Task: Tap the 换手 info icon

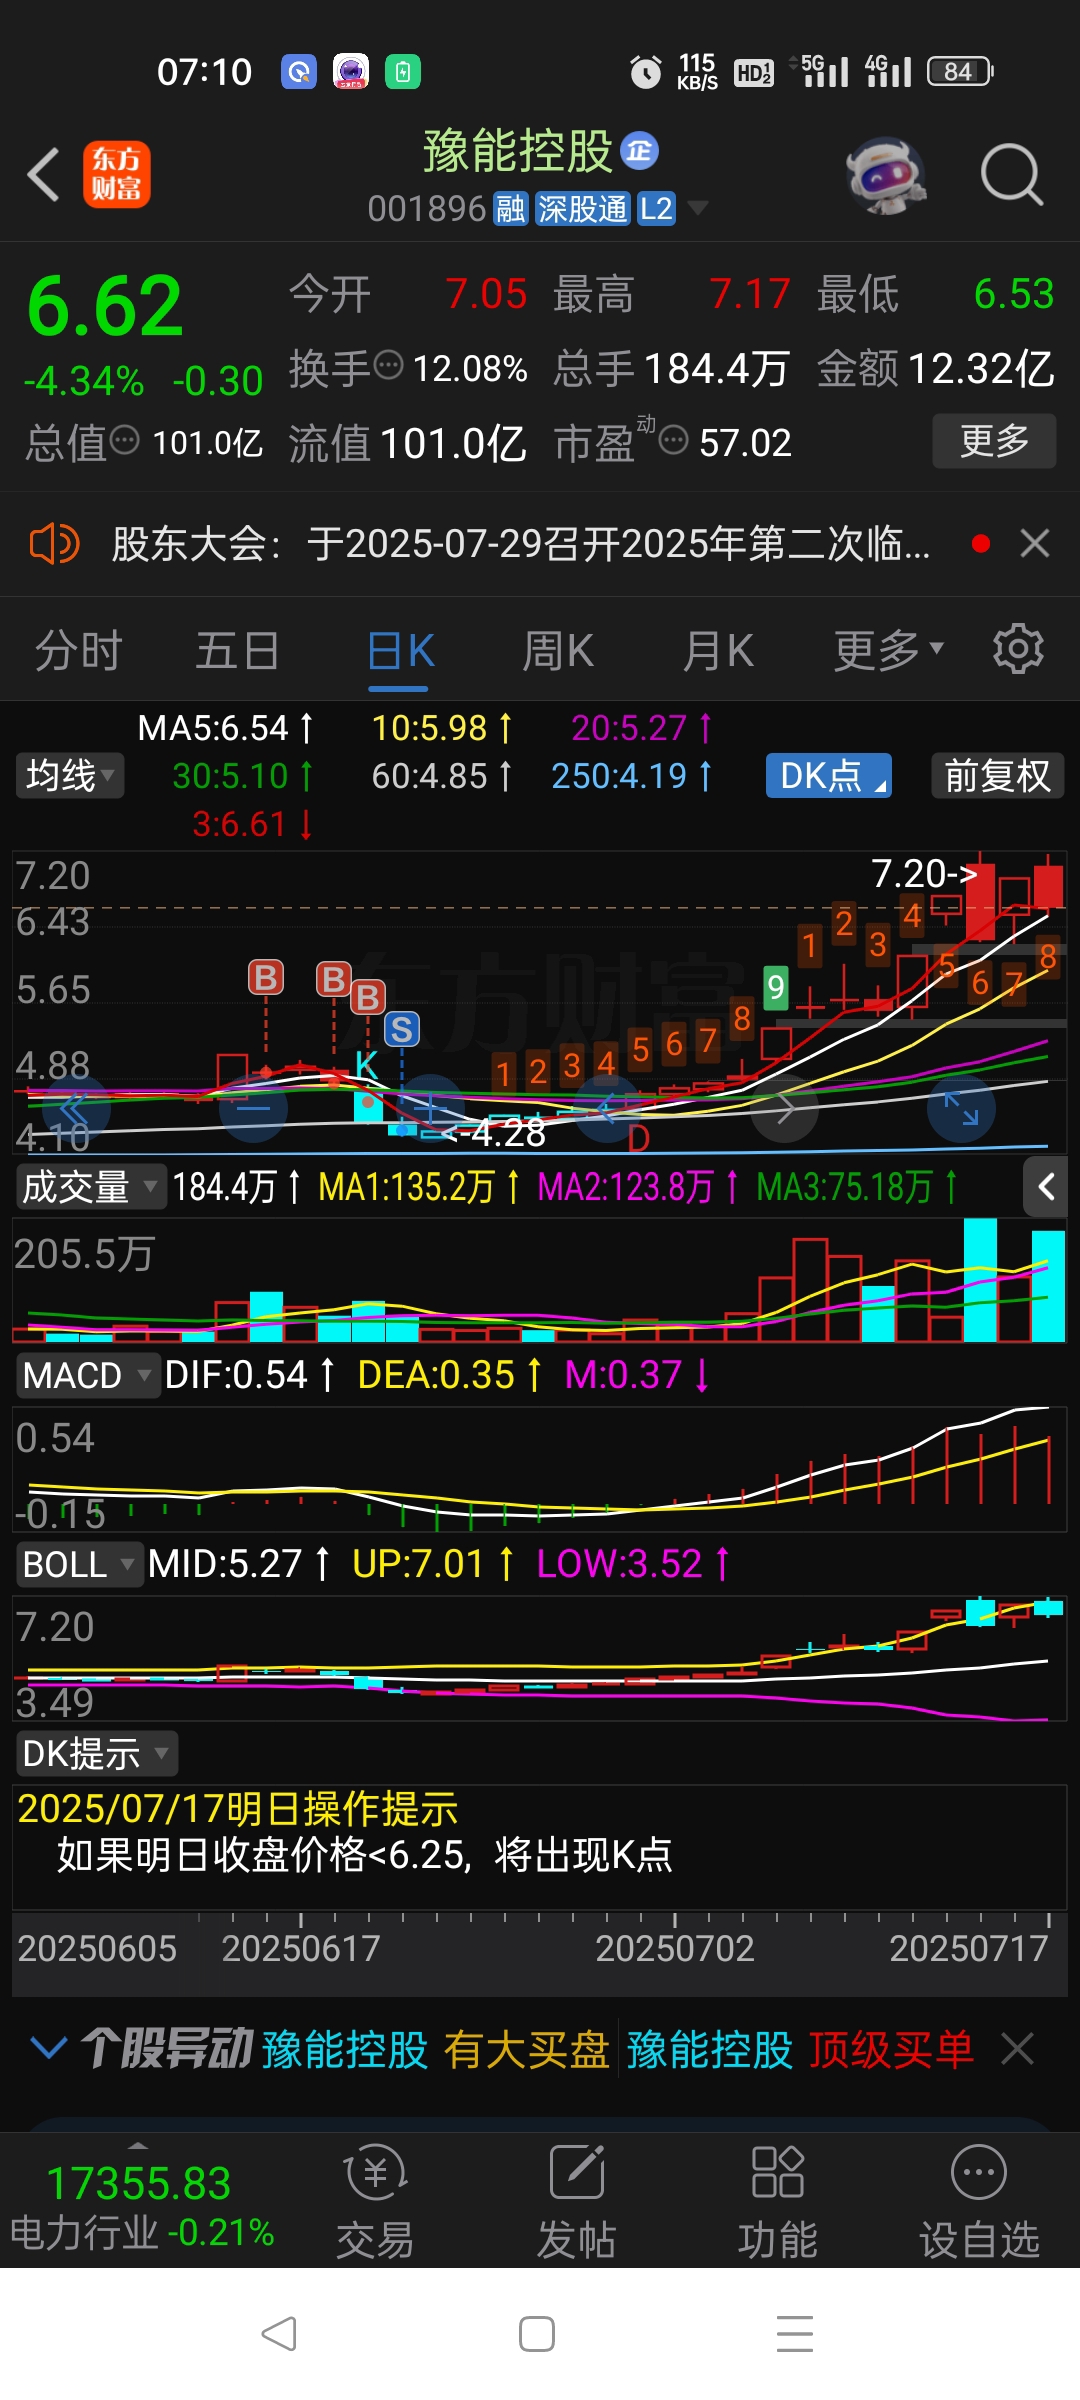Action: coord(388,366)
